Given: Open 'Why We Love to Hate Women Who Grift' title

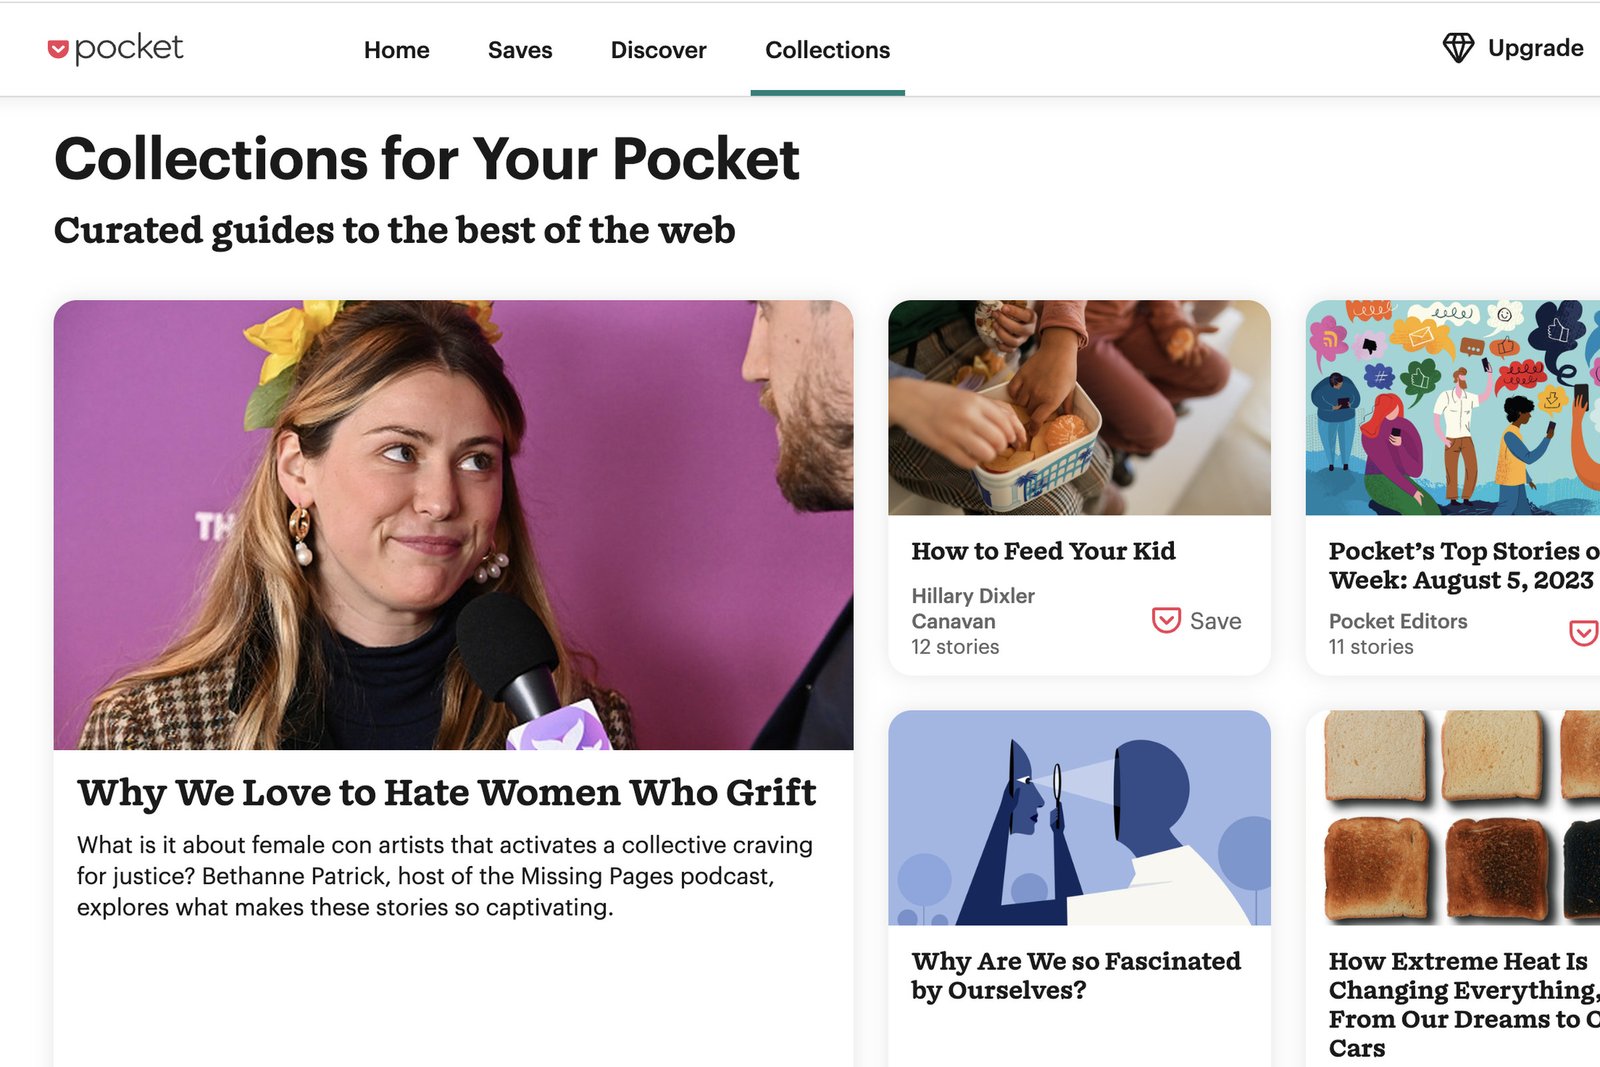Looking at the screenshot, I should point(446,793).
